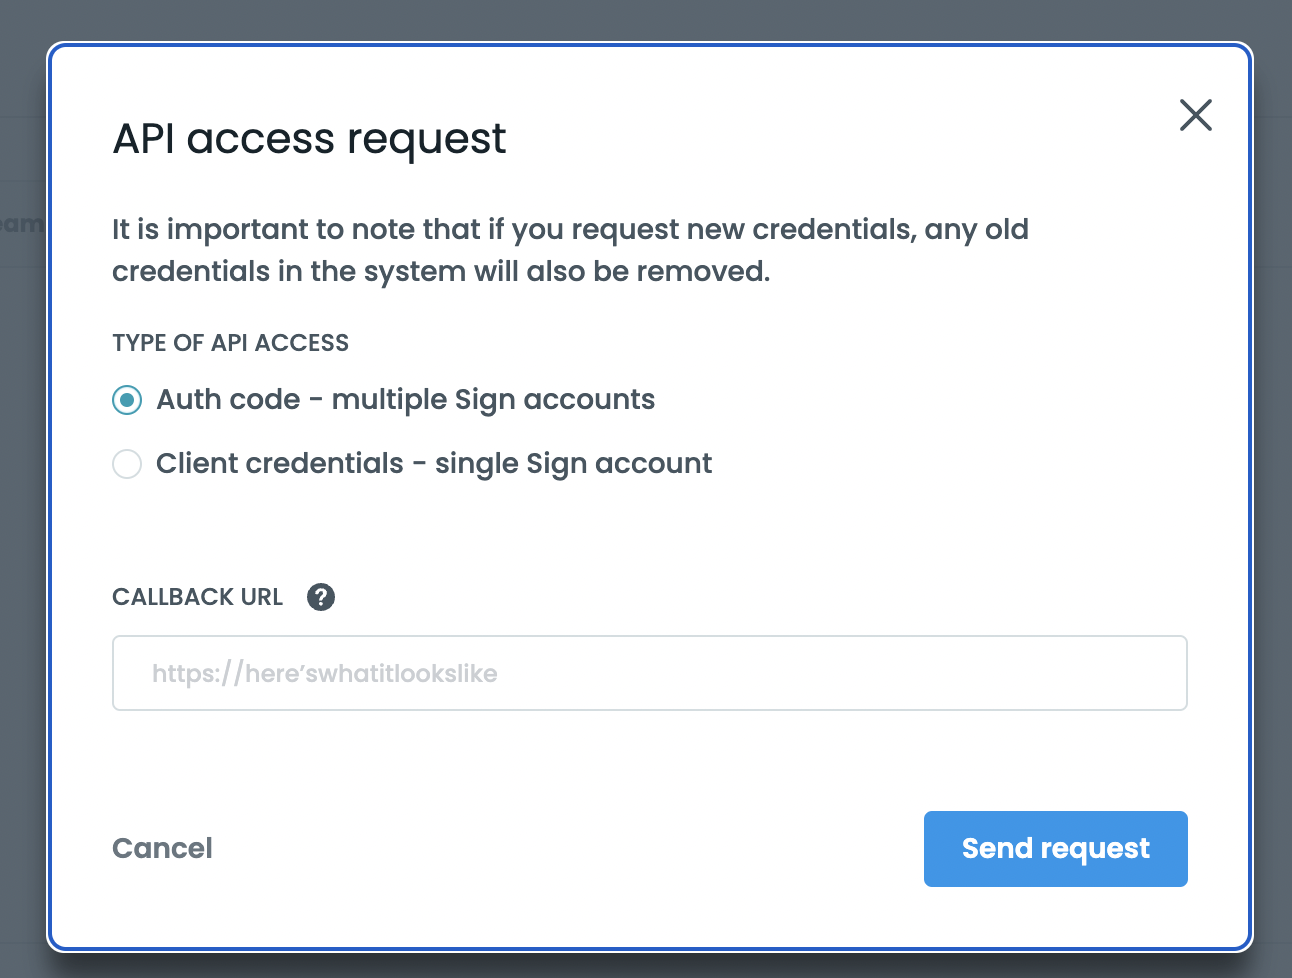
Task: Focus the Callback URL input field
Action: pos(649,673)
